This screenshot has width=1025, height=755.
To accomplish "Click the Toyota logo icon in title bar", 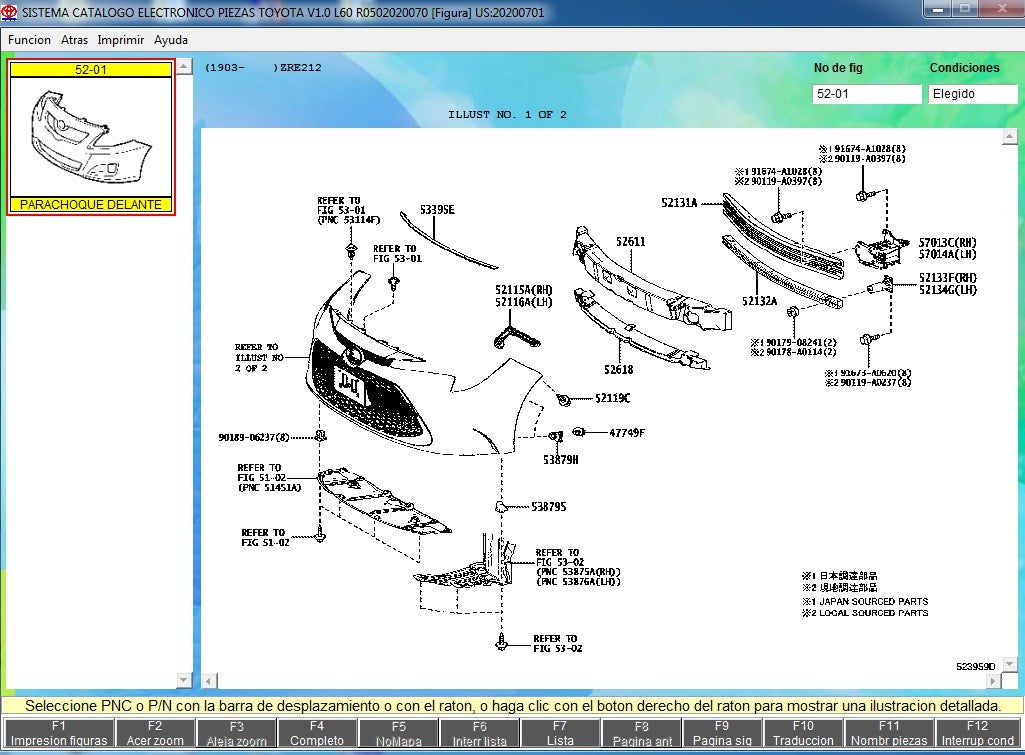I will point(10,10).
